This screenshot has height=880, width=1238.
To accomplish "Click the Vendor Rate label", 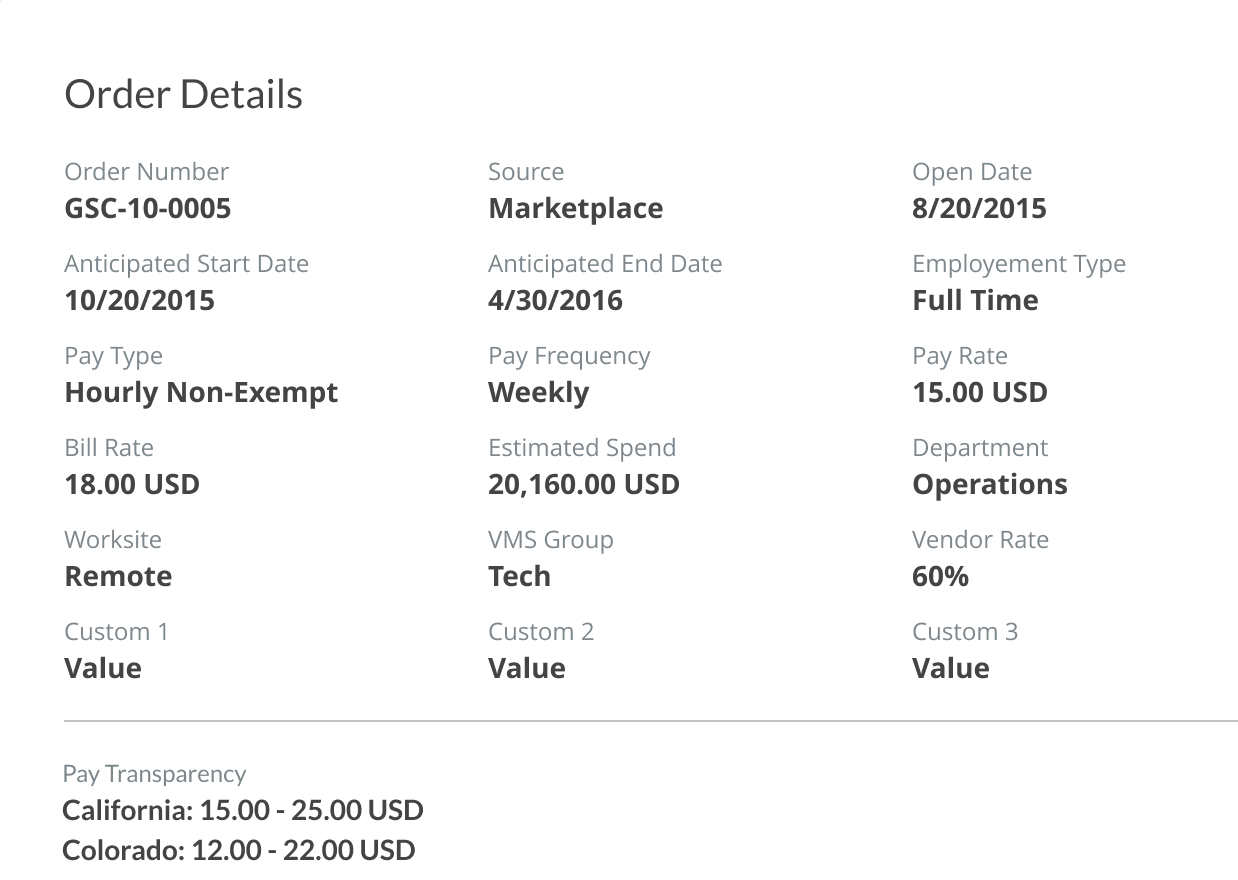I will click(980, 540).
